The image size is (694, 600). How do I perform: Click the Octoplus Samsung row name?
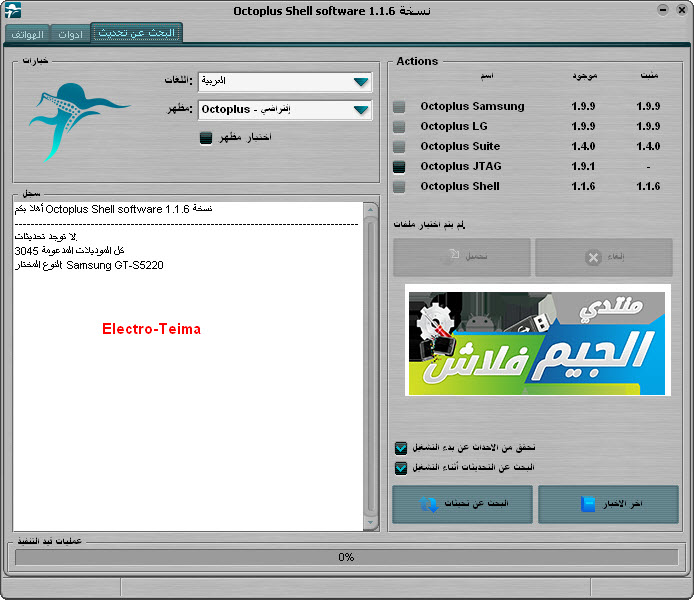[x=472, y=106]
